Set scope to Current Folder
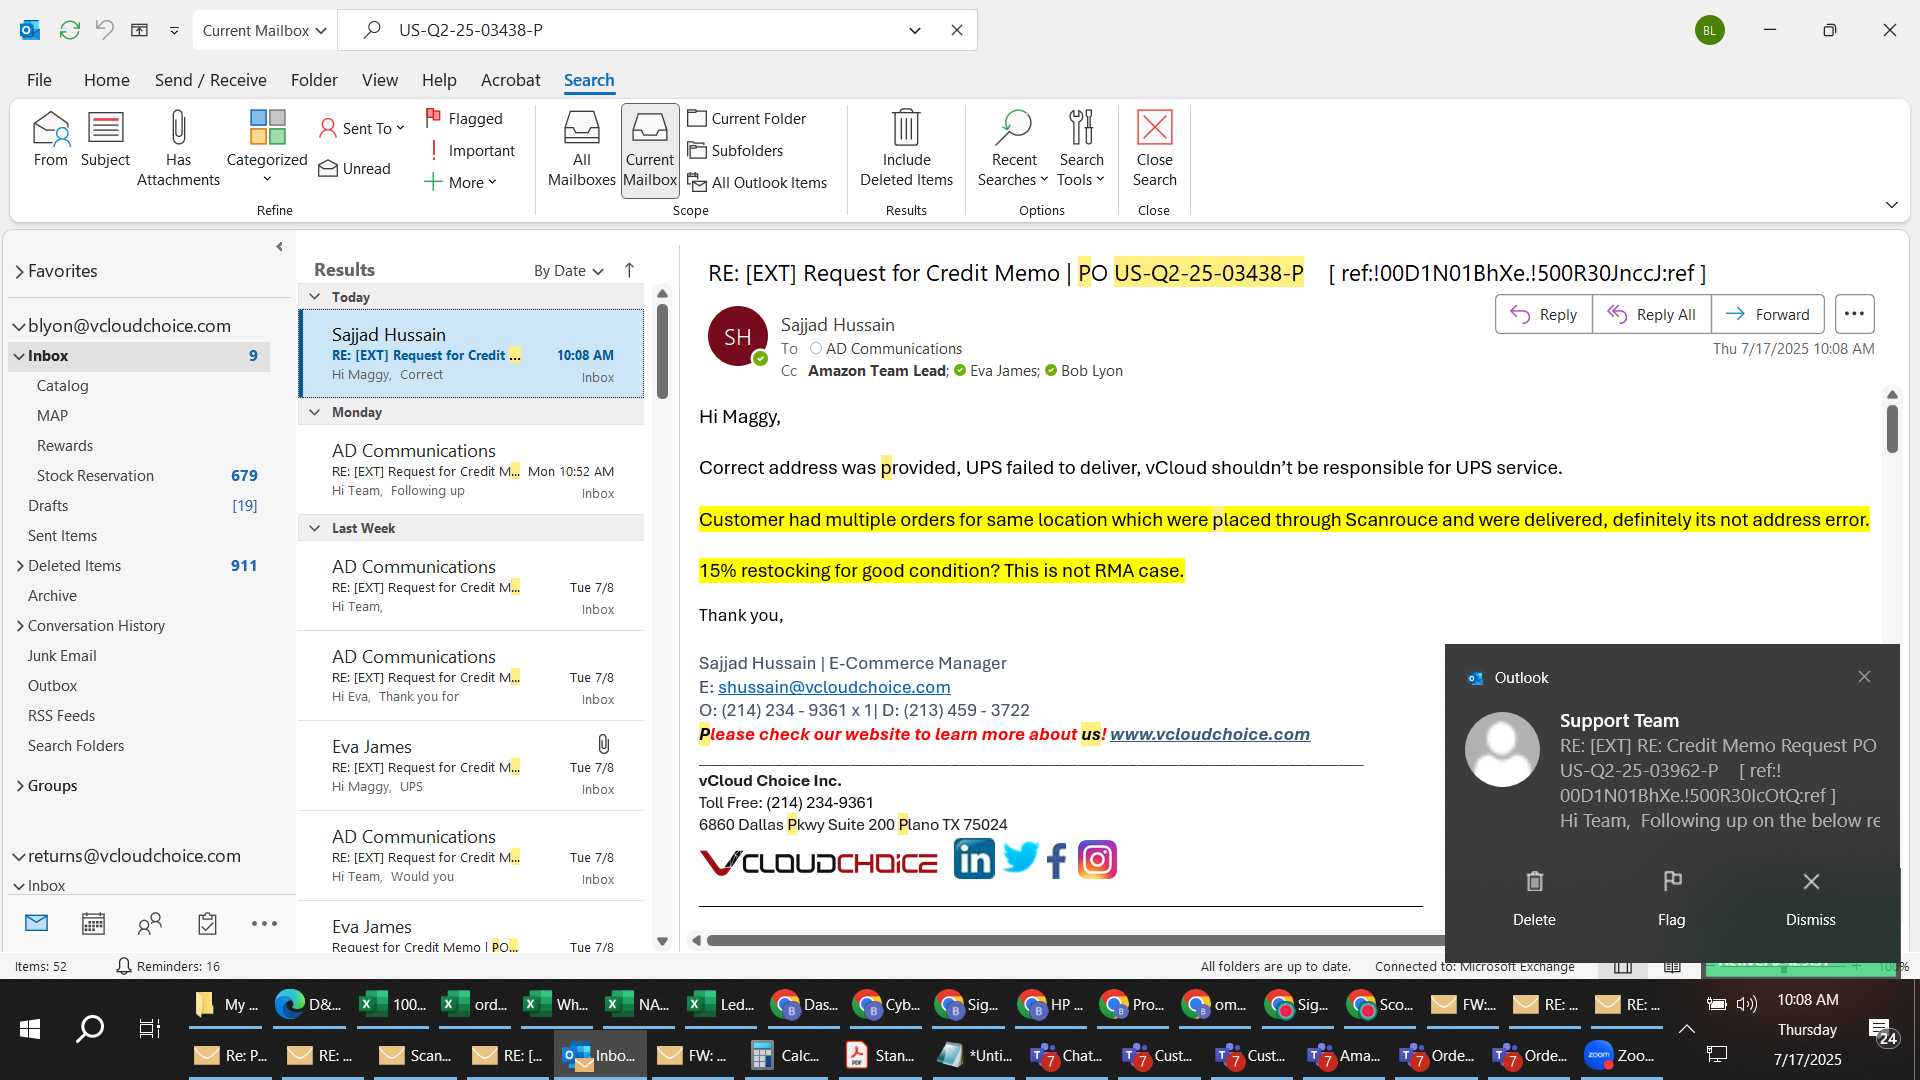This screenshot has width=1920, height=1080. click(747, 118)
